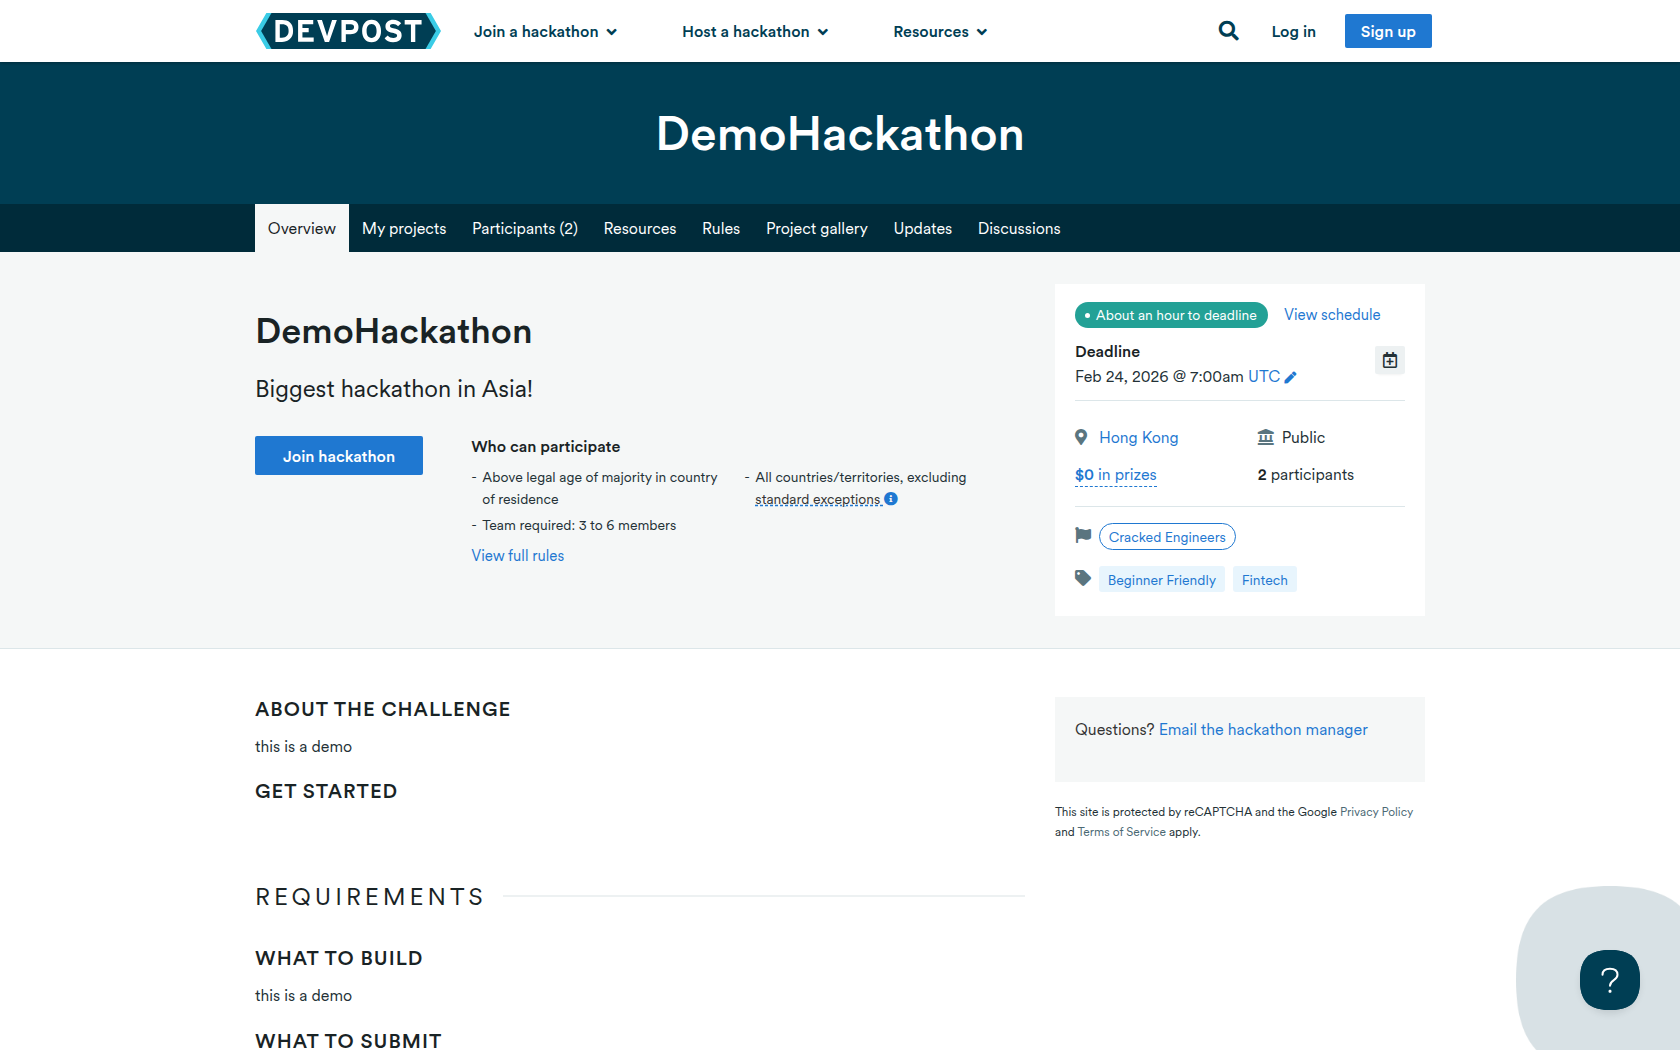Click the Sign up button

click(1387, 31)
